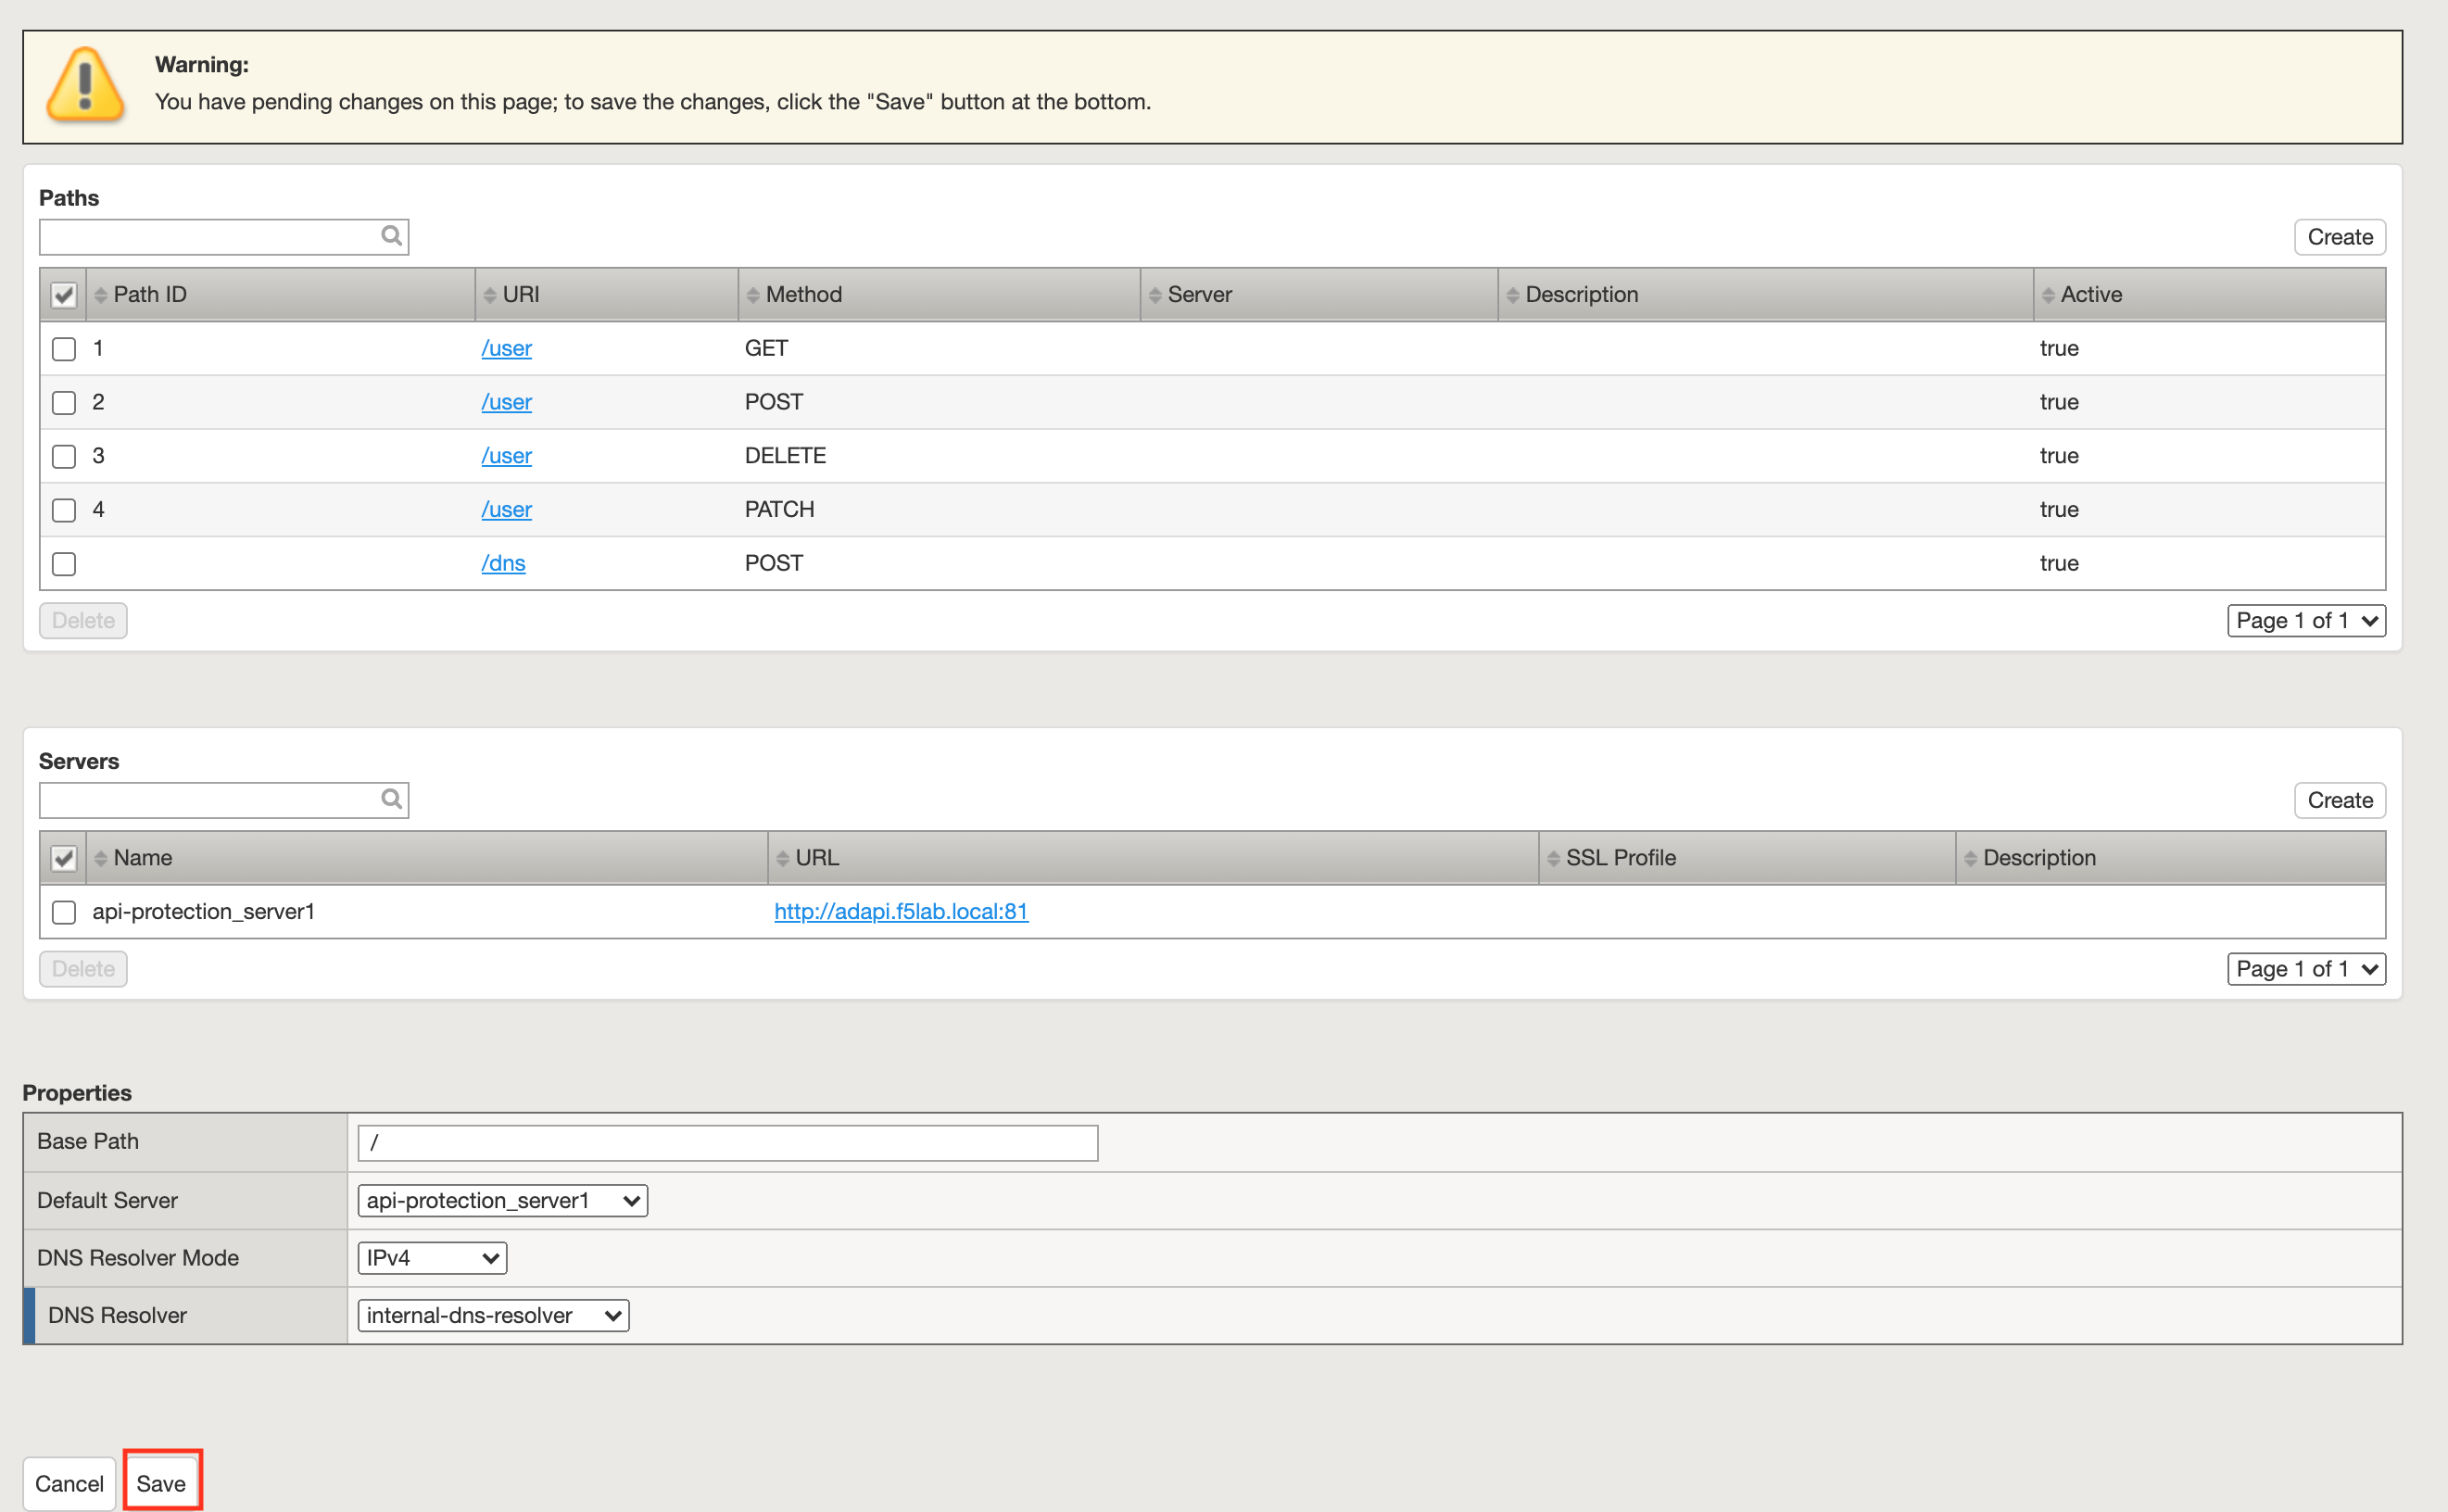Open the /dns path link
2448x1512 pixels.
(503, 563)
